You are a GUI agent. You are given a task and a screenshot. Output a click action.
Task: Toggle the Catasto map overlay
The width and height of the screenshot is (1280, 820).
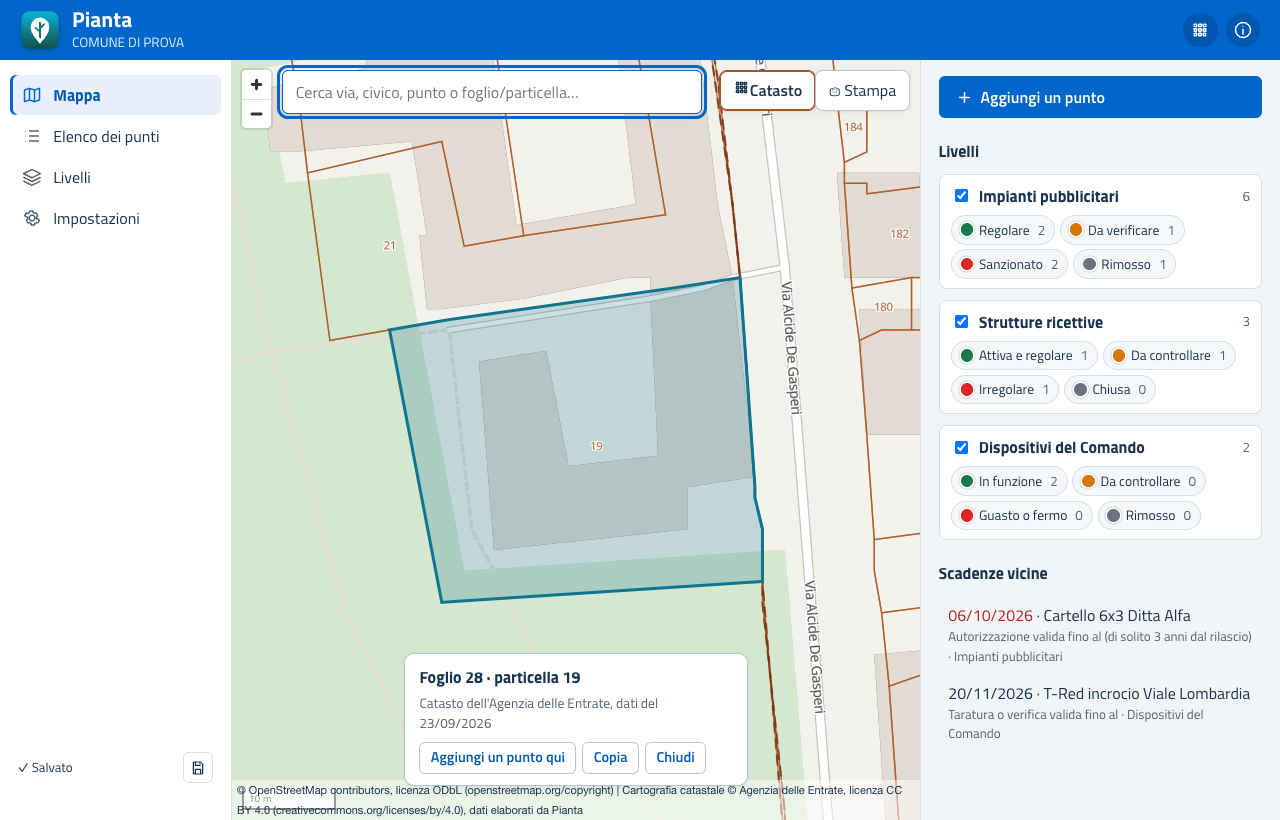pyautogui.click(x=767, y=90)
